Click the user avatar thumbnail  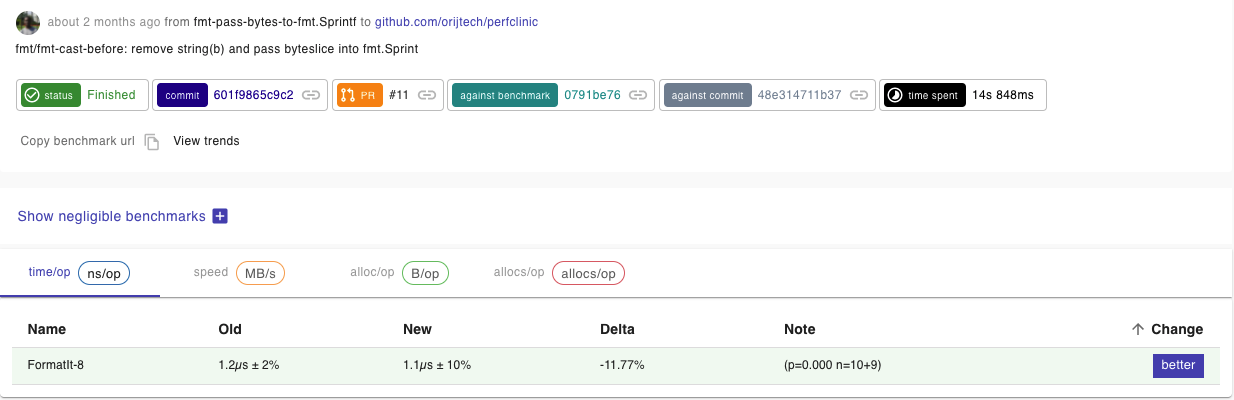pyautogui.click(x=28, y=22)
